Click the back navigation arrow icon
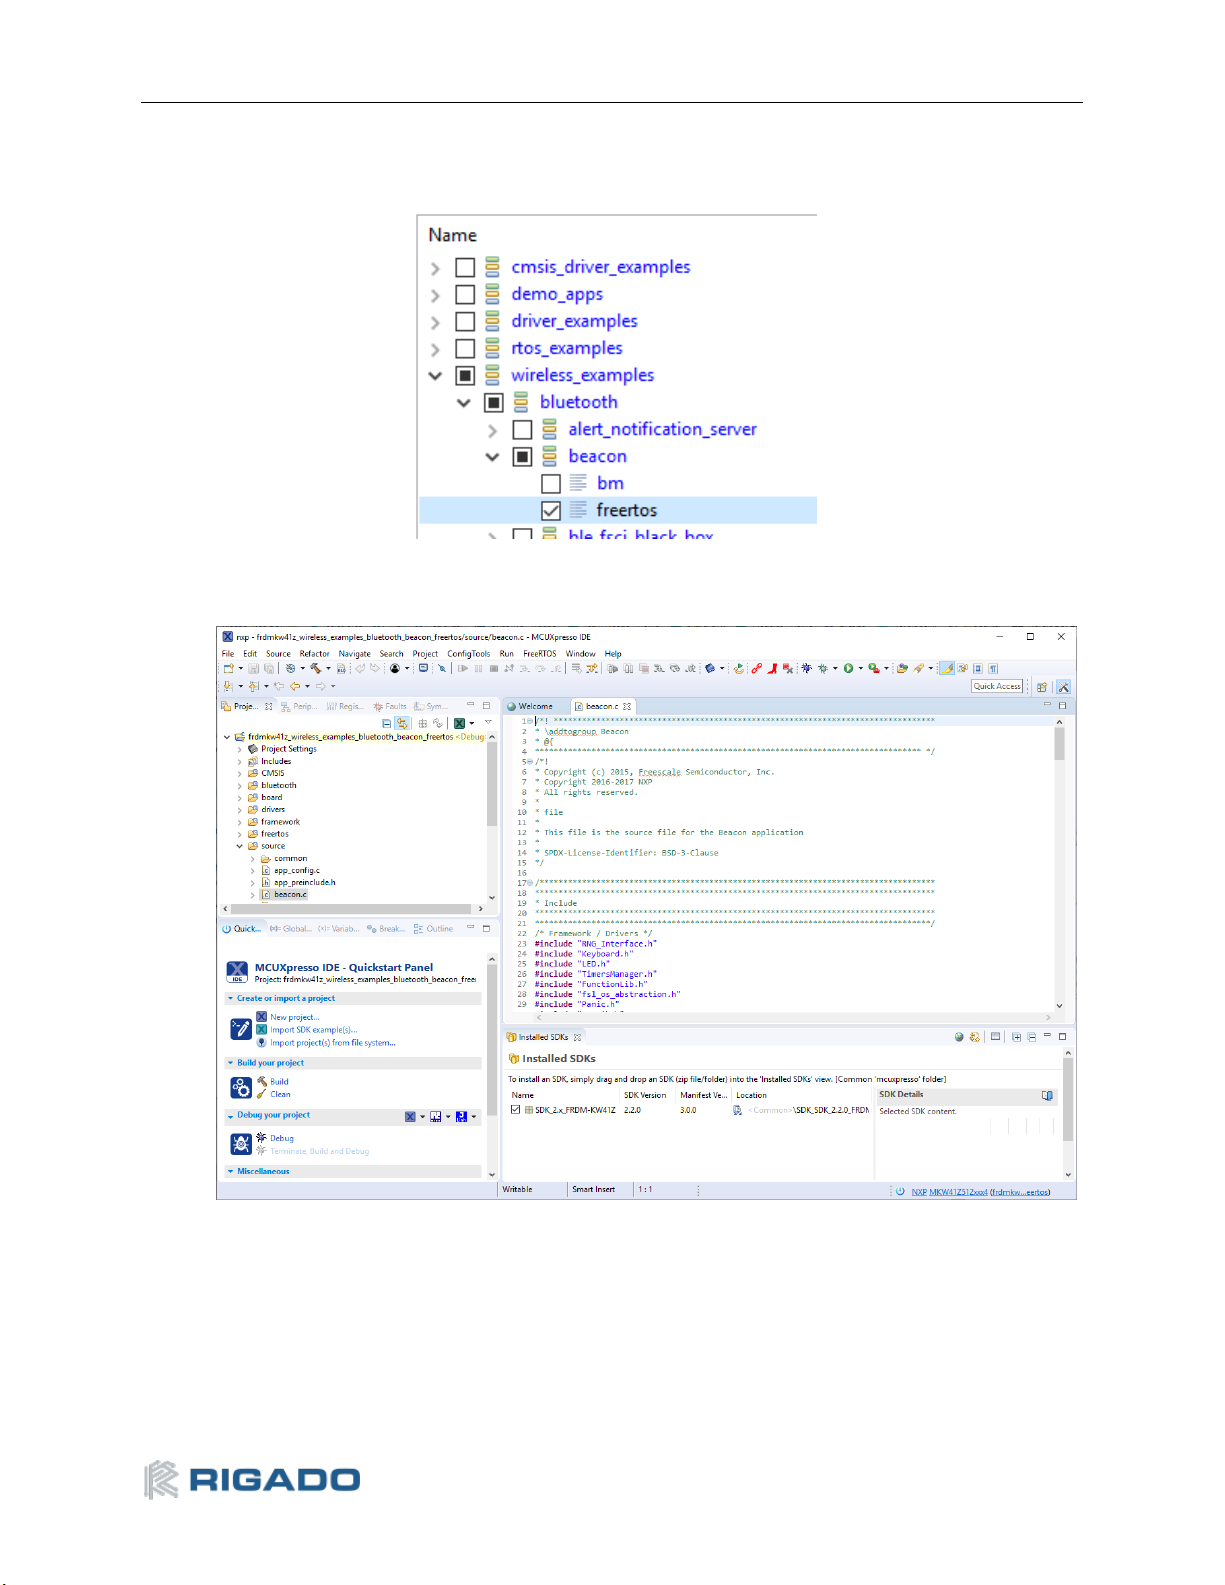The image size is (1225, 1585). click(295, 687)
